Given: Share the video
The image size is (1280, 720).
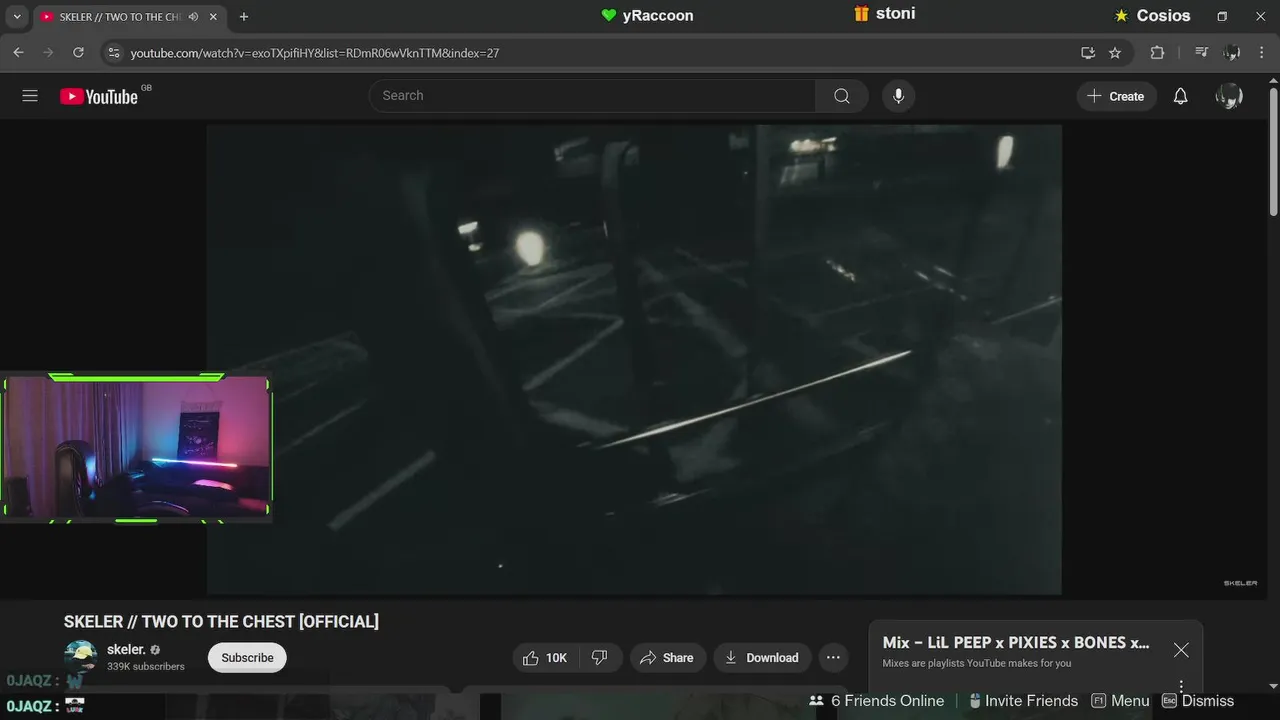Looking at the screenshot, I should point(667,657).
